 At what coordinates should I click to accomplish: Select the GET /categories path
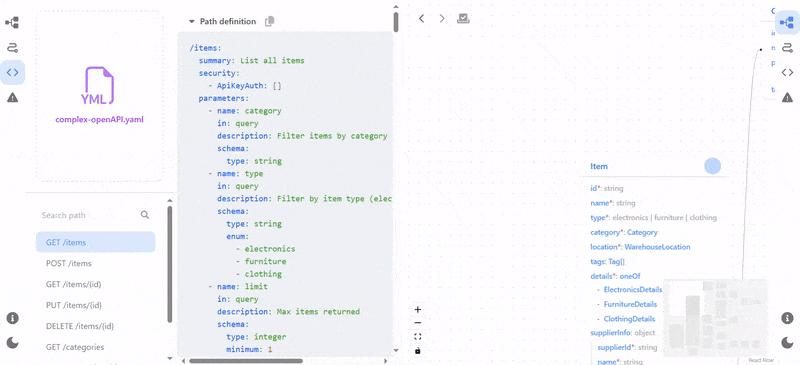tap(95, 347)
